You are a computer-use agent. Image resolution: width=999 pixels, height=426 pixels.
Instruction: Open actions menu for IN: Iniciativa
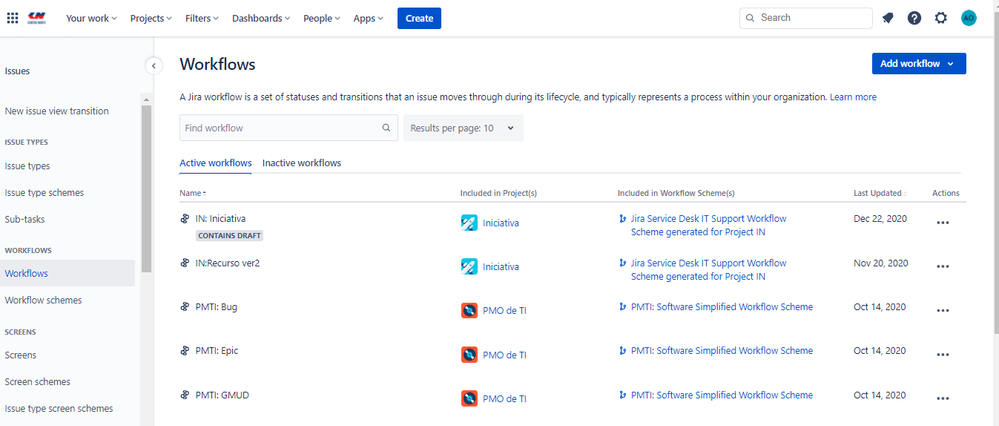[x=943, y=223]
